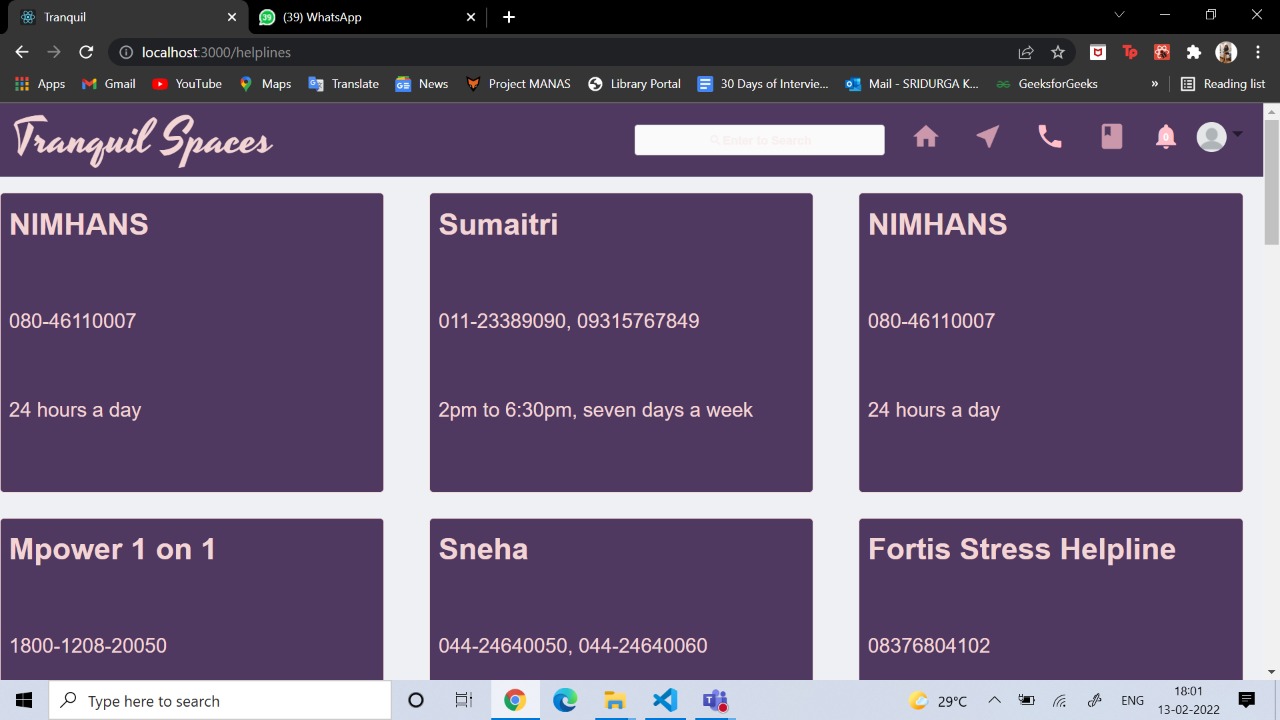The width and height of the screenshot is (1280, 720).
Task: Open the Windows notification center
Action: (1246, 701)
